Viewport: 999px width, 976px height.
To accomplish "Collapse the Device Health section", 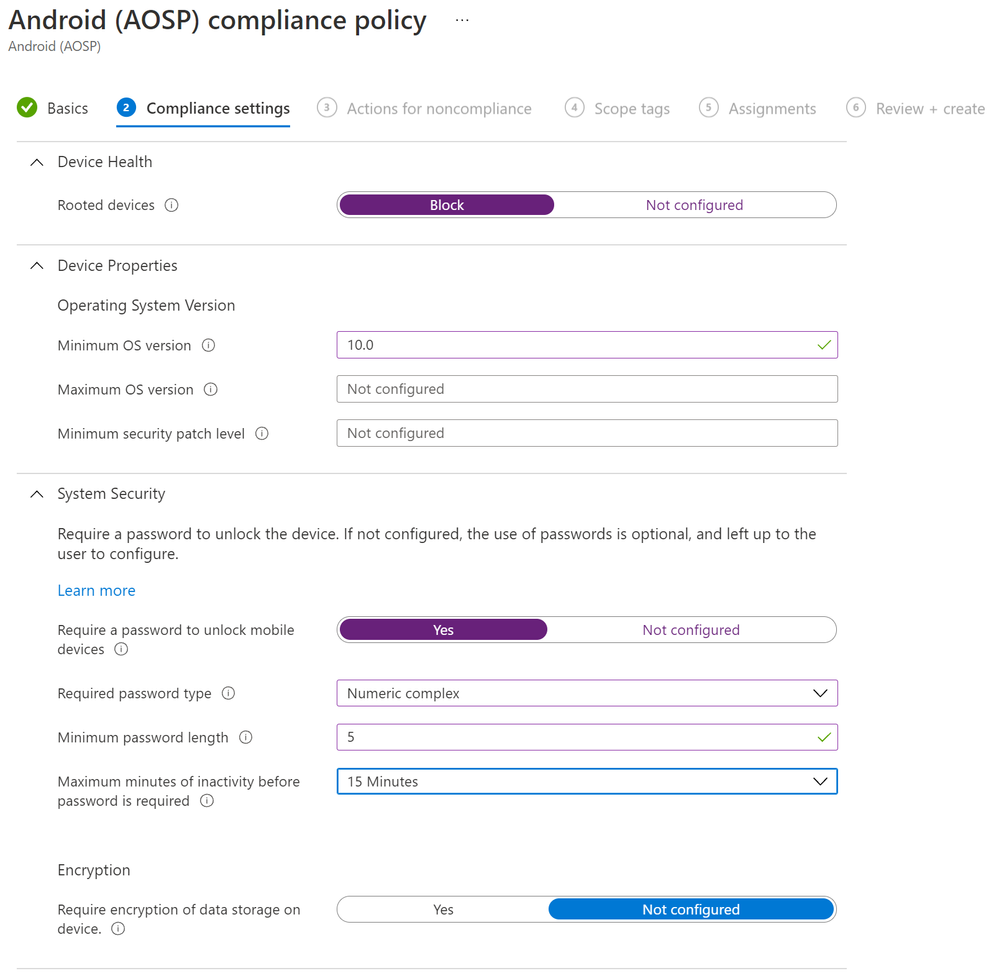I will click(37, 162).
